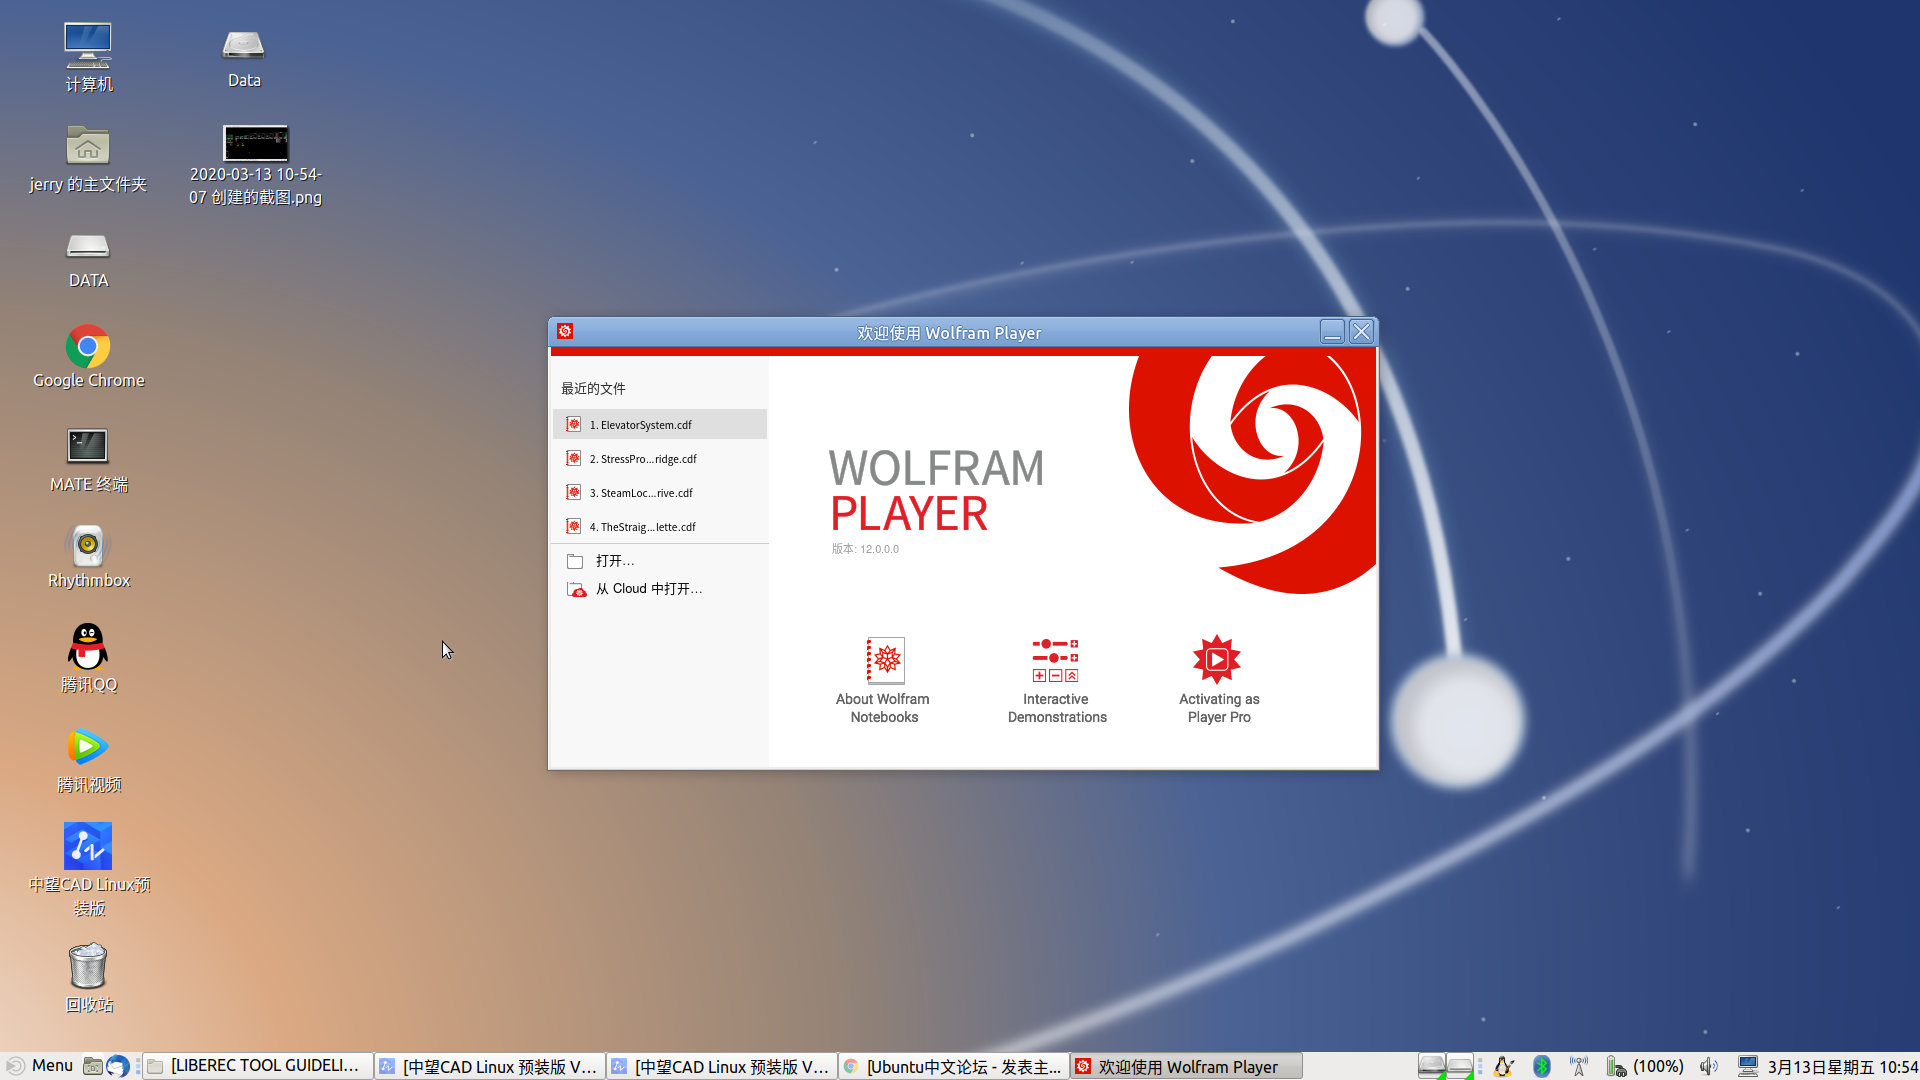The width and height of the screenshot is (1920, 1080).
Task: Click the cdf file icon beside ElevatorSystem.cdf
Action: [x=574, y=425]
